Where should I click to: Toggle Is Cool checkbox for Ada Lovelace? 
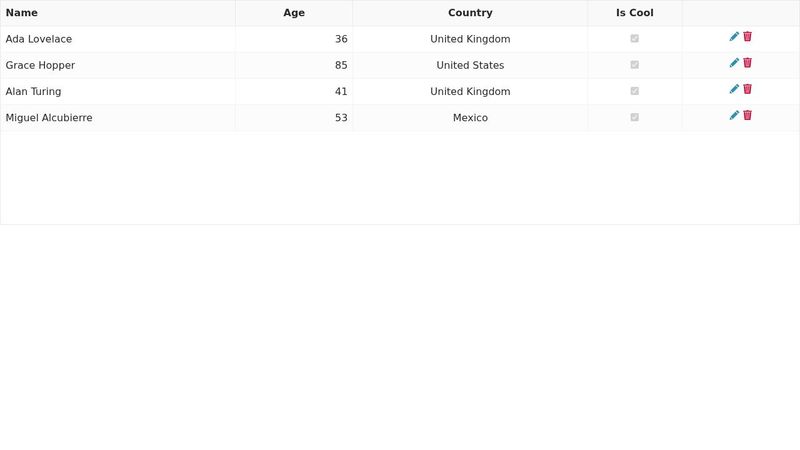click(x=634, y=39)
